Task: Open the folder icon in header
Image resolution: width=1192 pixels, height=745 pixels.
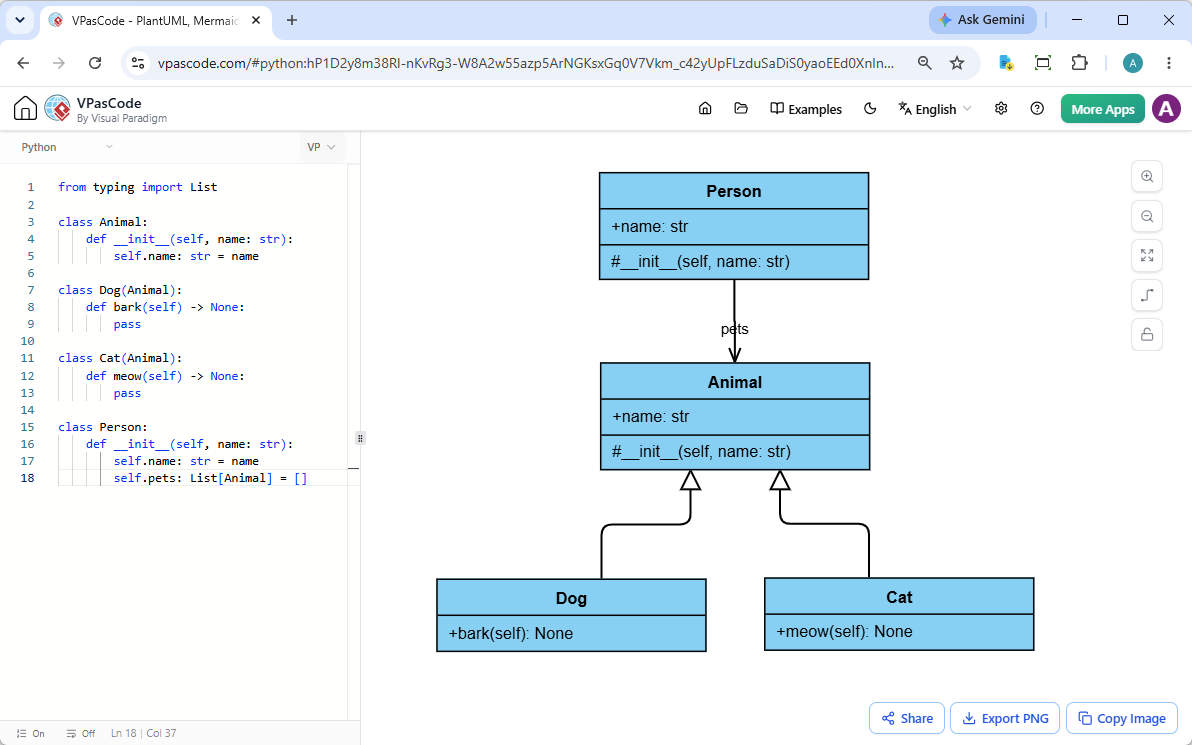Action: [x=740, y=109]
